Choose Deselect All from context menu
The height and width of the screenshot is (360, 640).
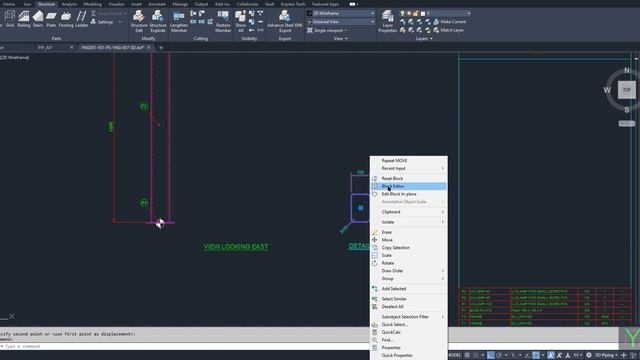409,307
